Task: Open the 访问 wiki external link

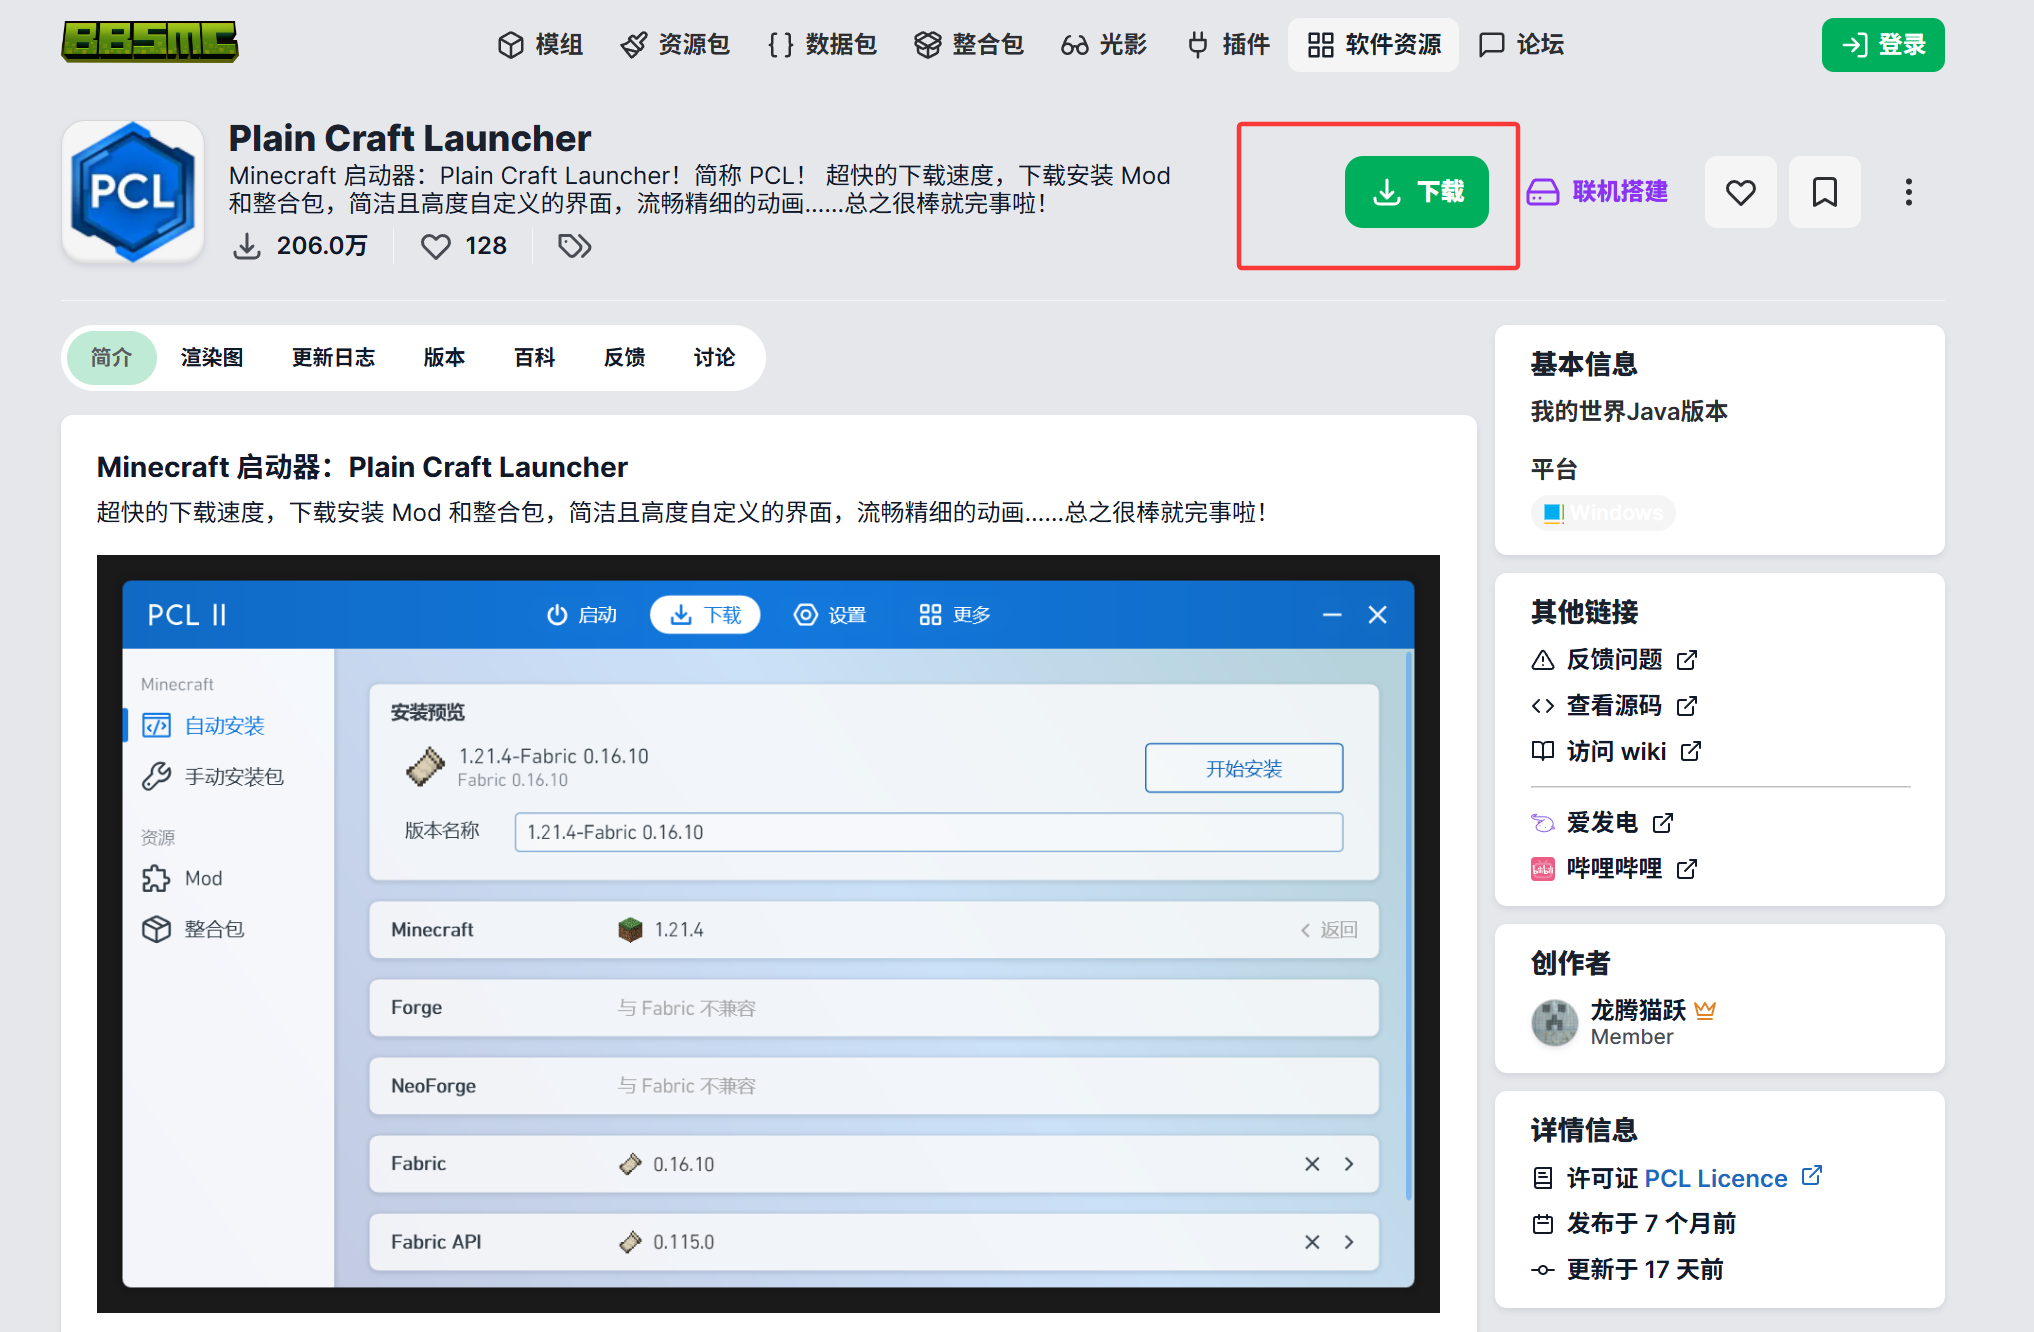Action: click(x=1616, y=752)
